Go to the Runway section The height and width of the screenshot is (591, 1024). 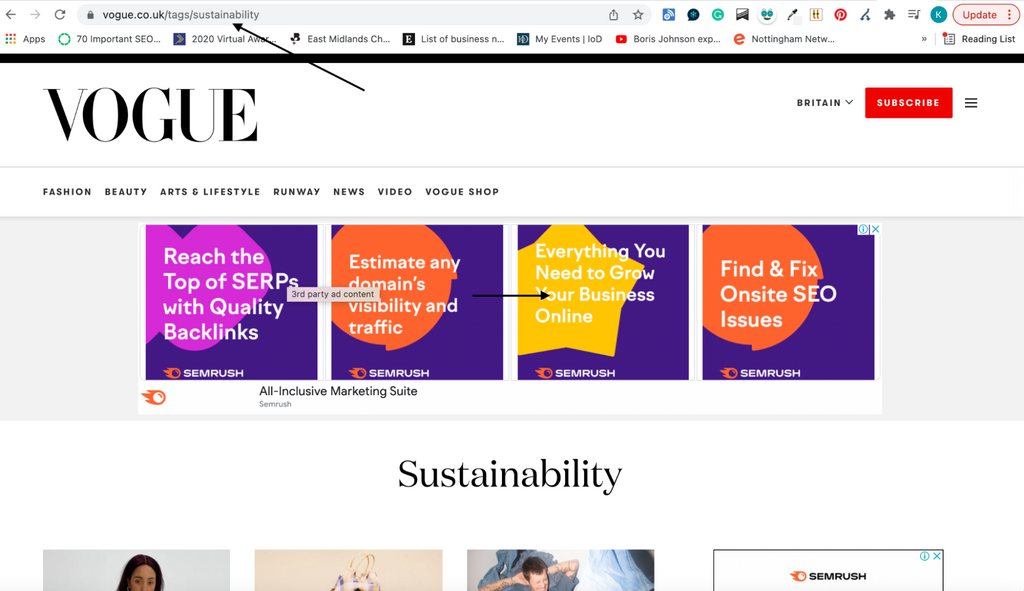297,192
